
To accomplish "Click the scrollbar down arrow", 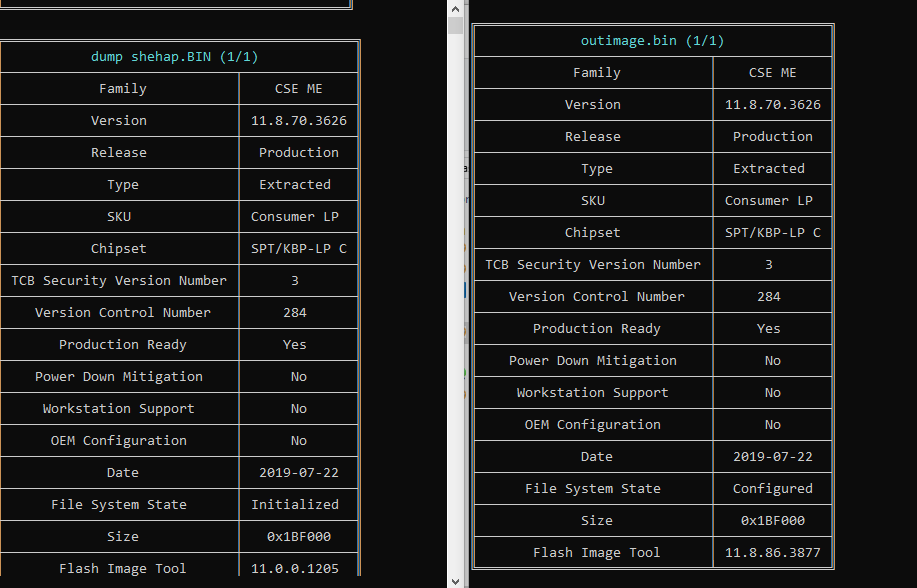I will pyautogui.click(x=456, y=581).
